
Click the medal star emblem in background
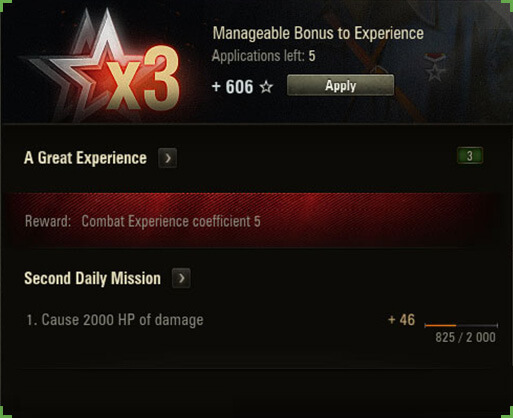435,68
